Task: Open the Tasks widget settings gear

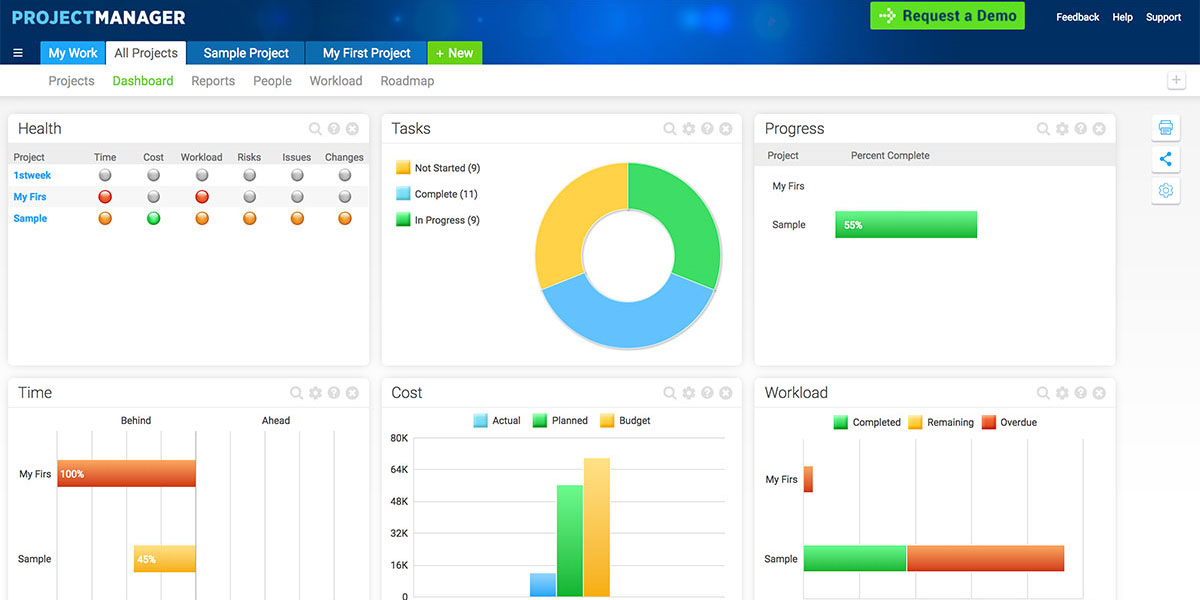Action: point(688,128)
